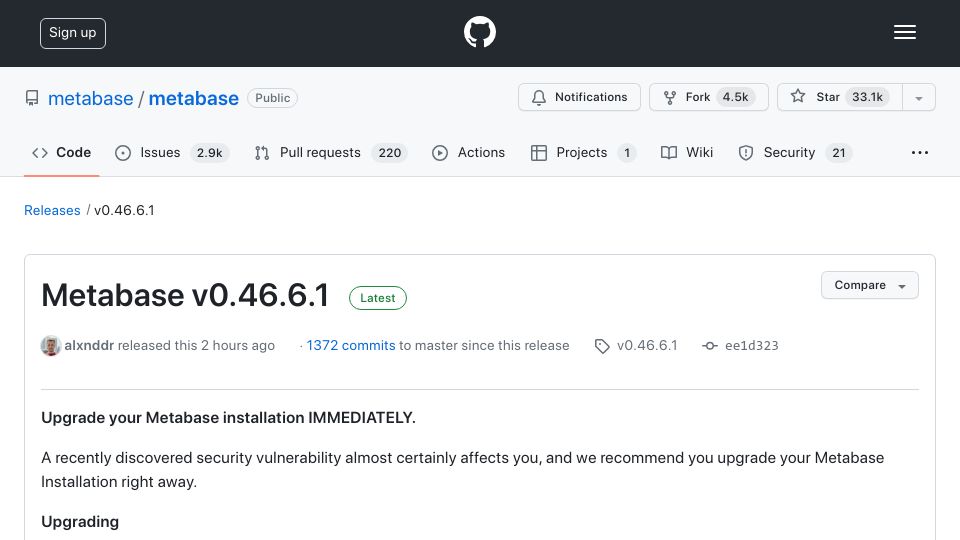Click the Issues count 2.9k badge
Screen dimensions: 960x540
point(209,153)
